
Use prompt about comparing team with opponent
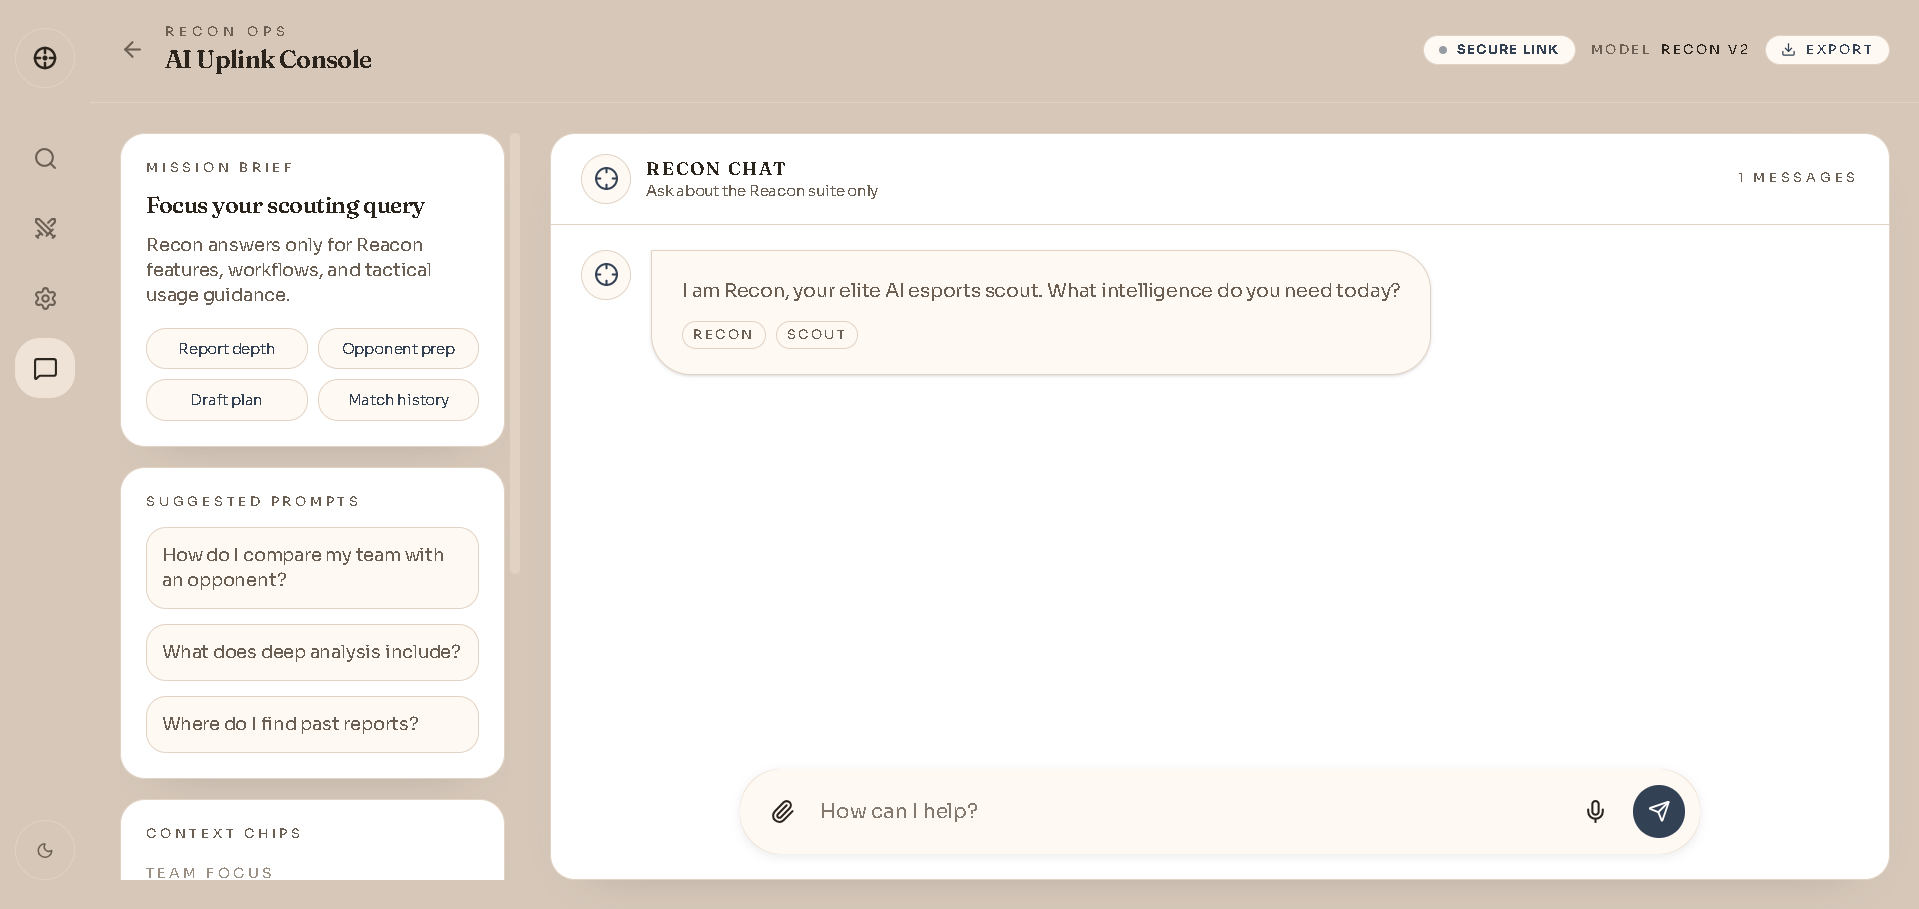coord(312,568)
